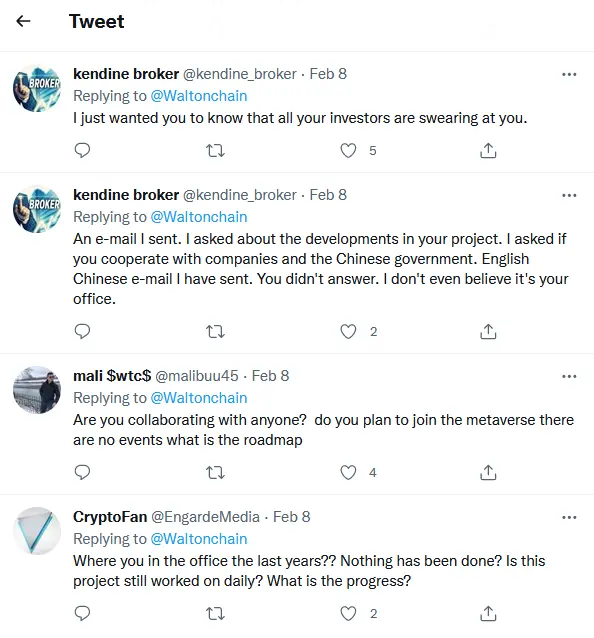
Task: Like mali $wtc$'s metaverse roadmap tweet
Action: [348, 472]
